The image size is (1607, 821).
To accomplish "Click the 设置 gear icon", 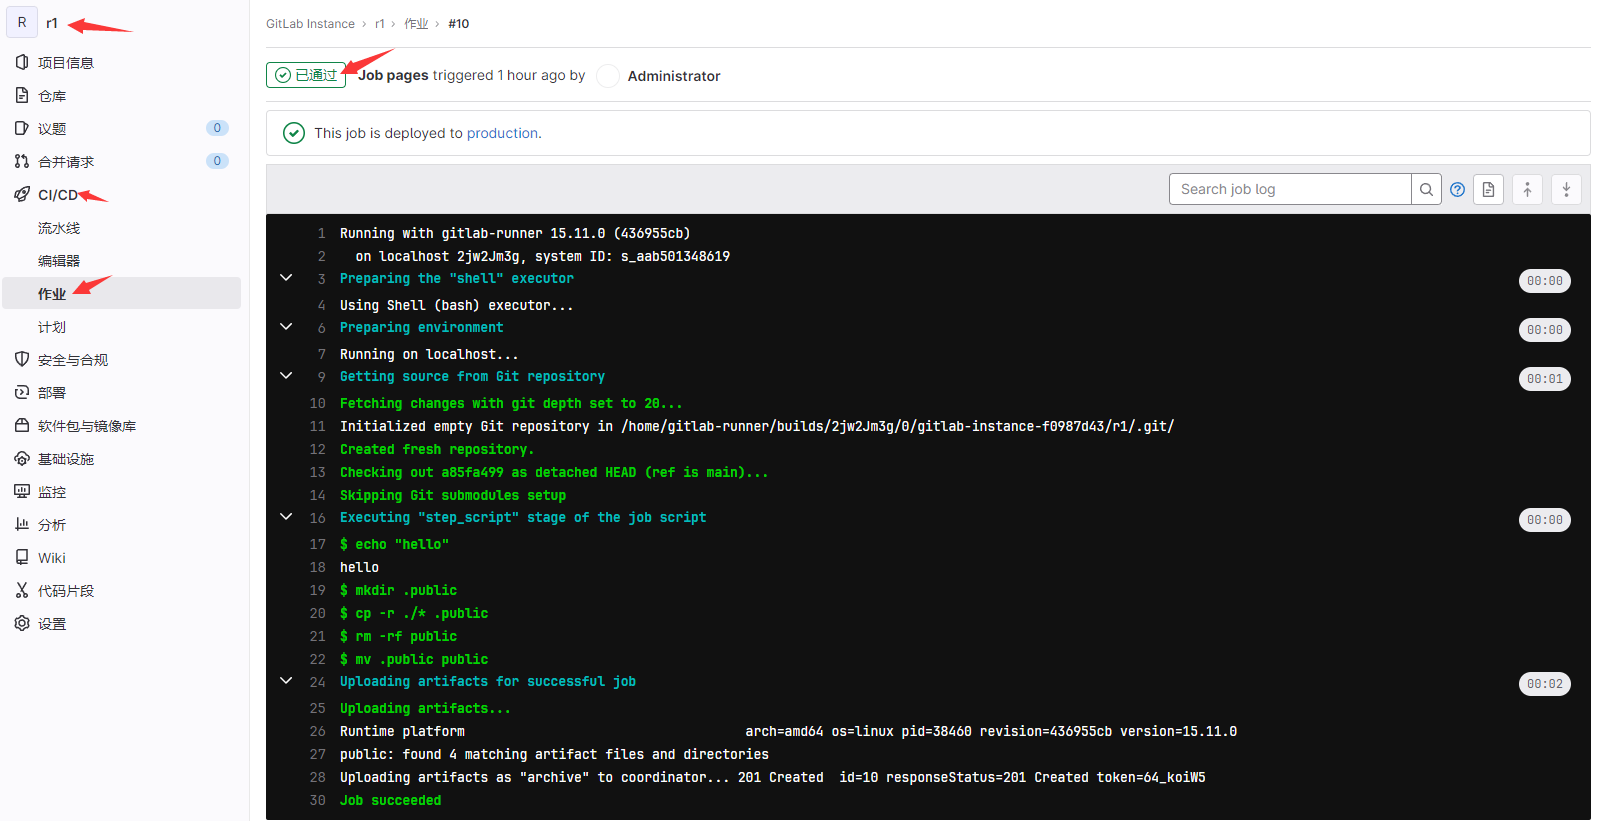I will pyautogui.click(x=22, y=623).
